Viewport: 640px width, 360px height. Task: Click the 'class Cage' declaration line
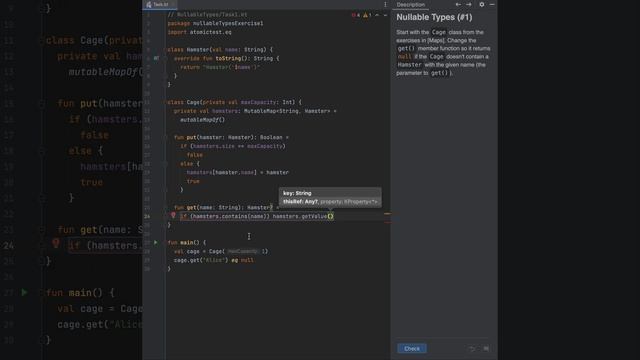[234, 102]
